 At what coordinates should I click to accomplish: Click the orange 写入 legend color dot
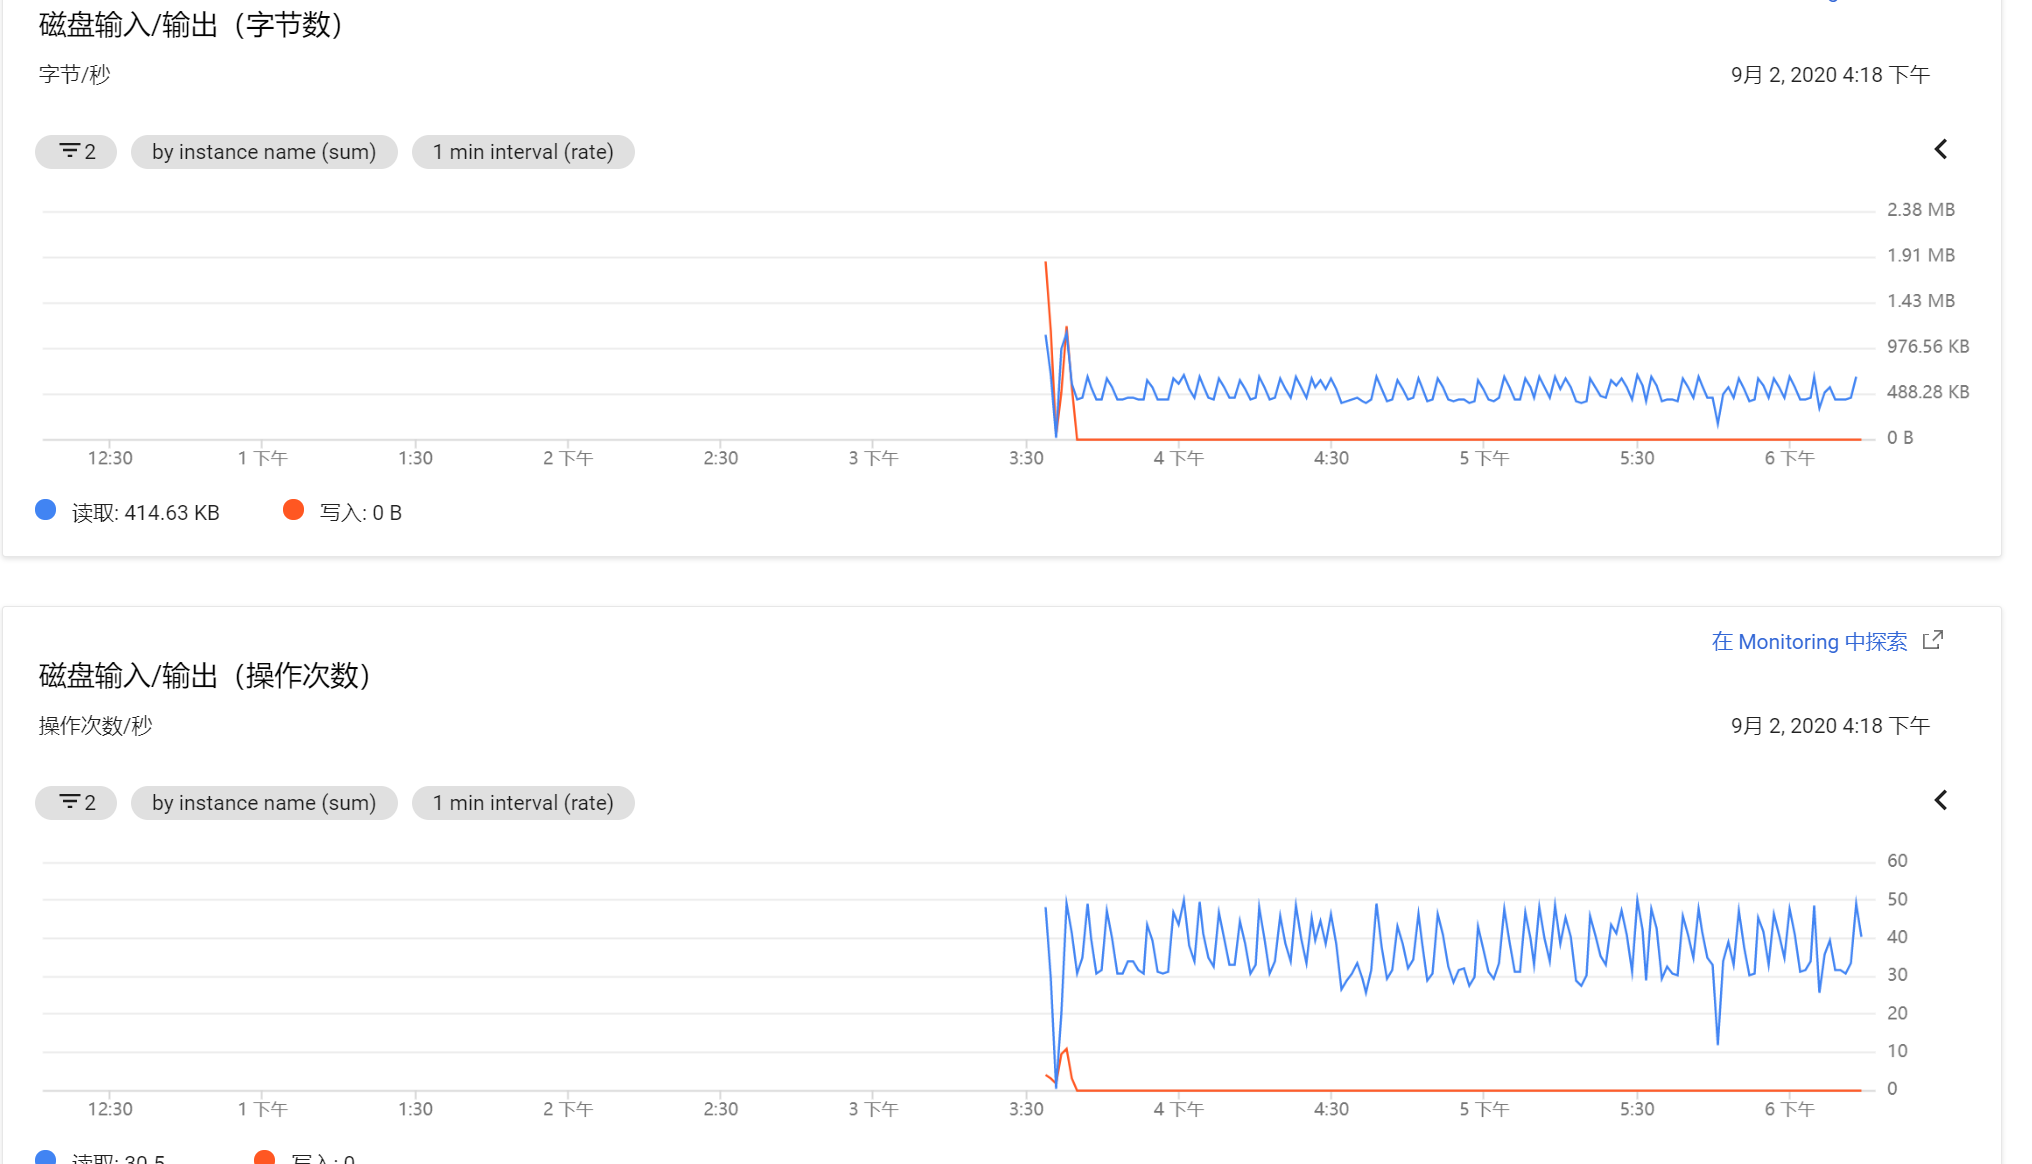pos(293,510)
